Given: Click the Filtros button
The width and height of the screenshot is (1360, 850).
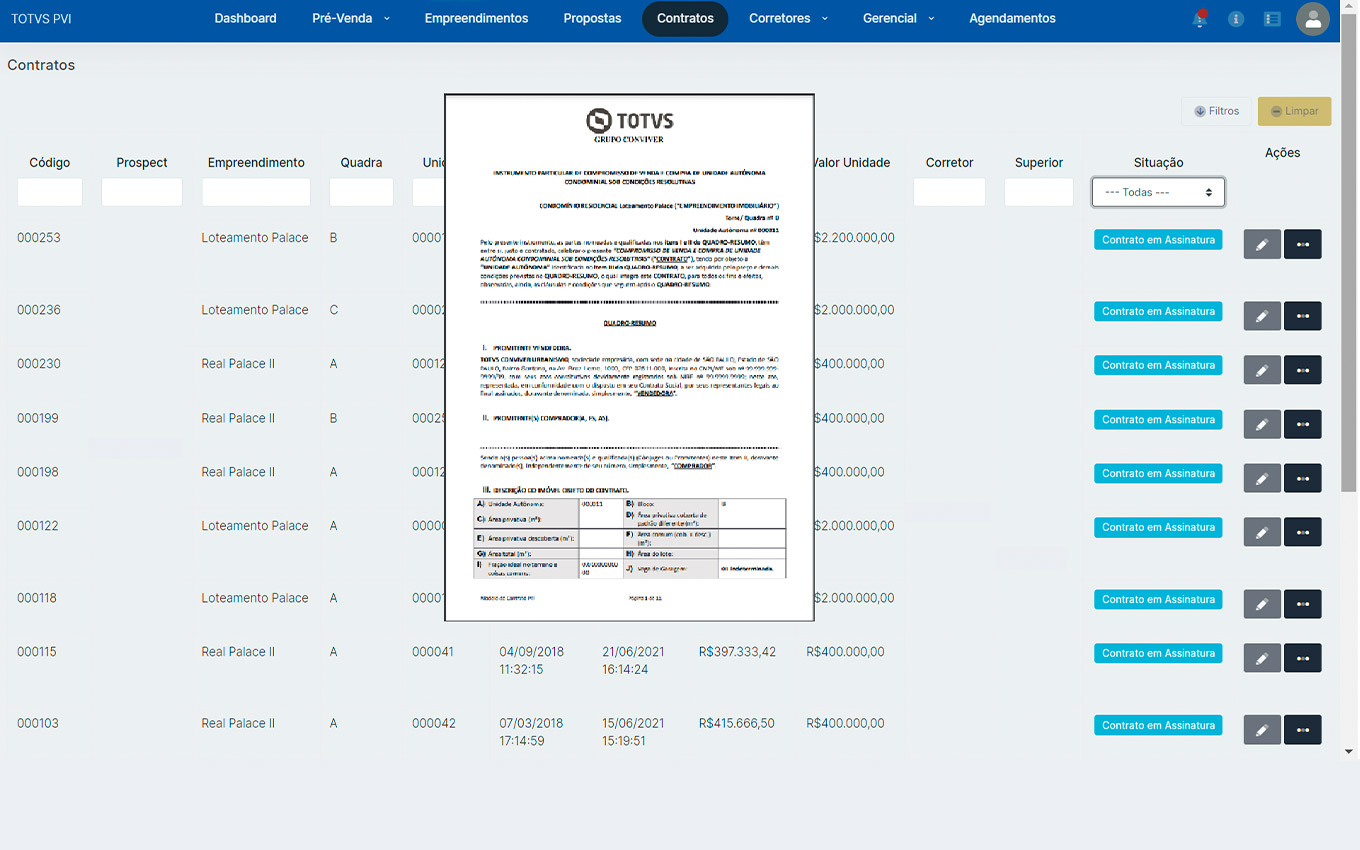Looking at the screenshot, I should pos(1216,111).
